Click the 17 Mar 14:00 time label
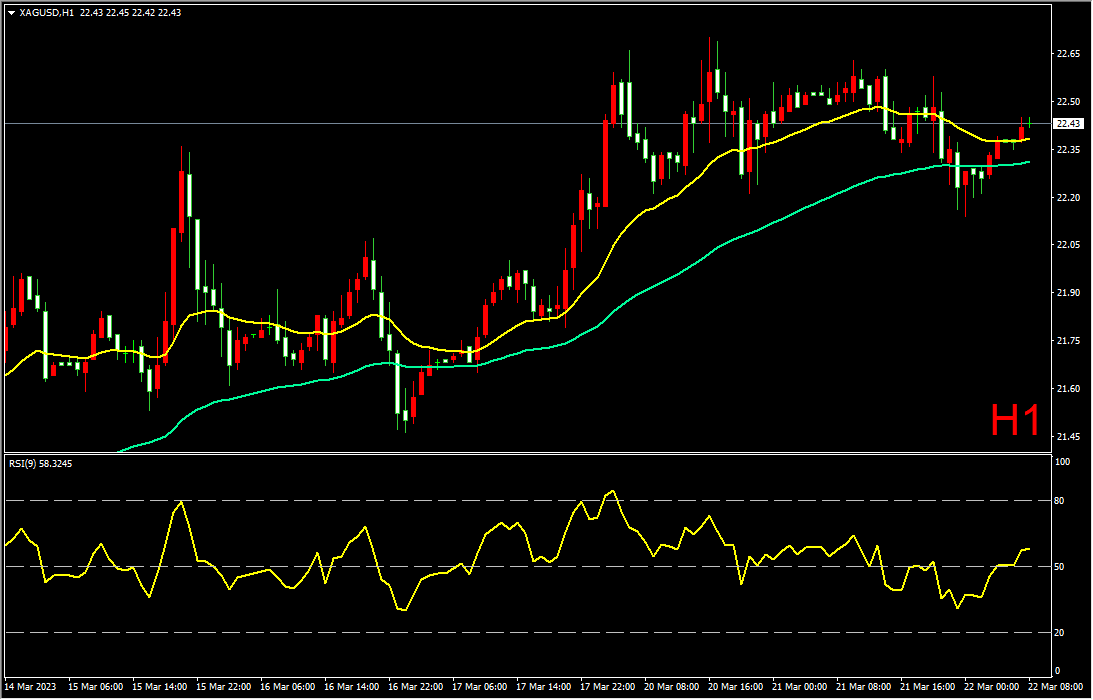The image size is (1093, 700). tap(544, 687)
